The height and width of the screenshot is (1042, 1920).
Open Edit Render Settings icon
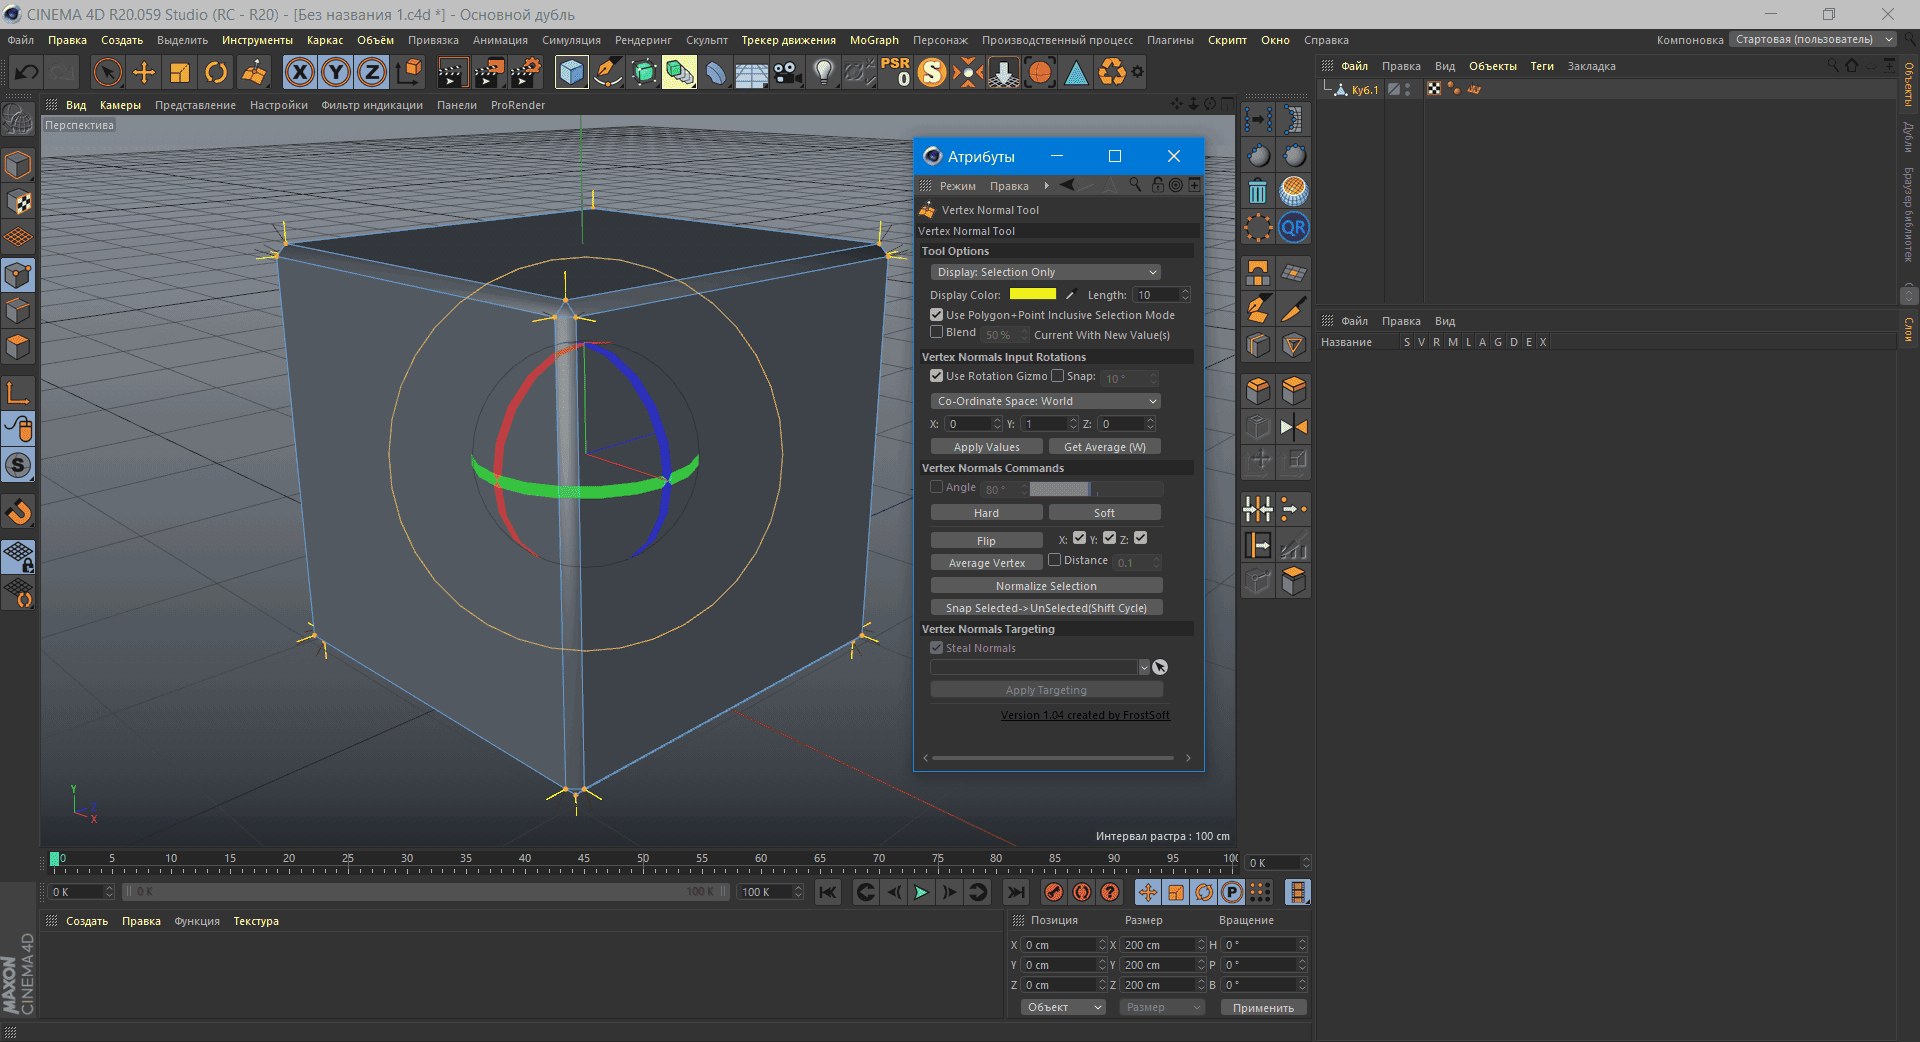[x=525, y=72]
